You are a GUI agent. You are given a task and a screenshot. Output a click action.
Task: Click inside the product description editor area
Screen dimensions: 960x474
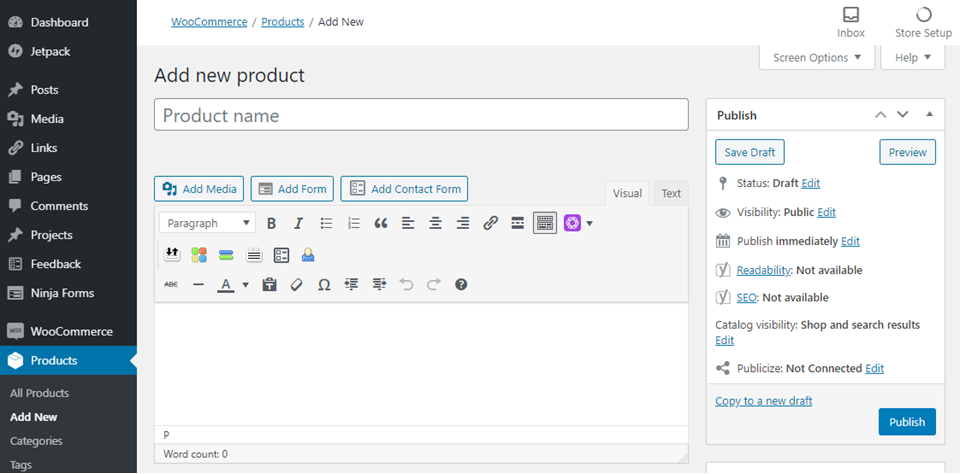pos(421,364)
